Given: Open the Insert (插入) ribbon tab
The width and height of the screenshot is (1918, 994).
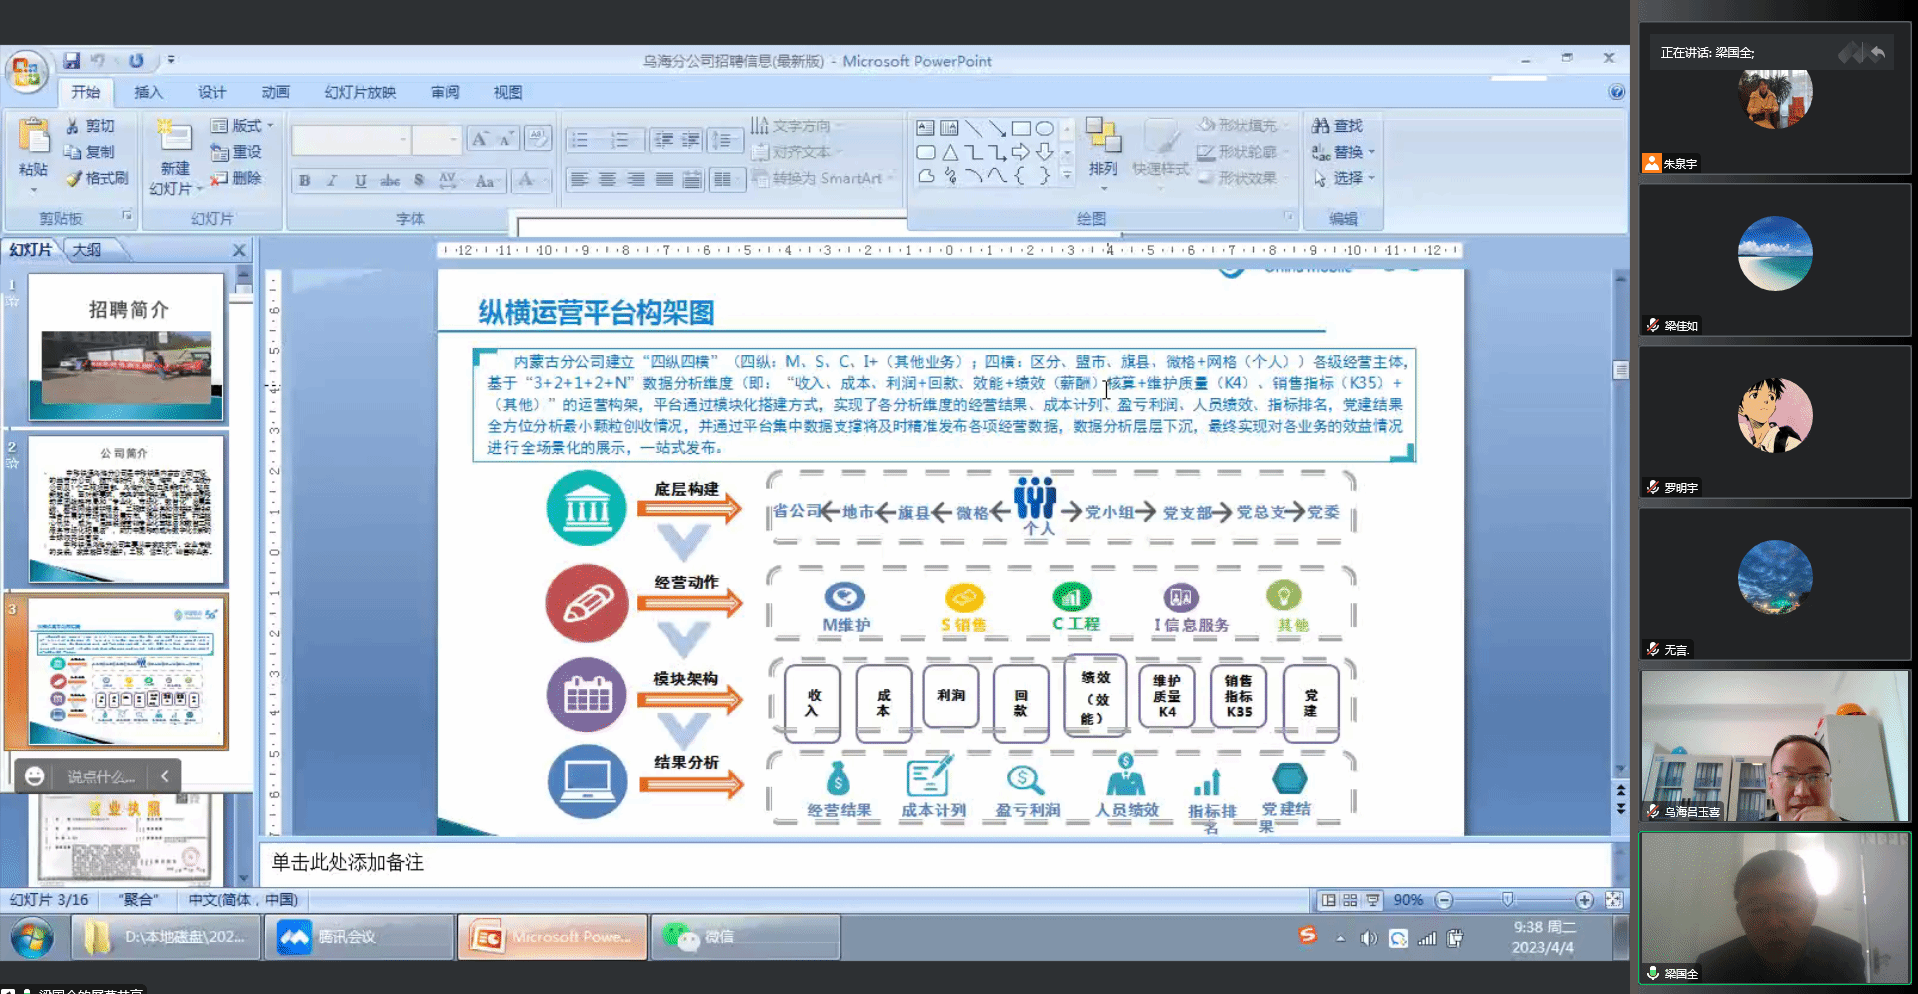Looking at the screenshot, I should point(148,92).
